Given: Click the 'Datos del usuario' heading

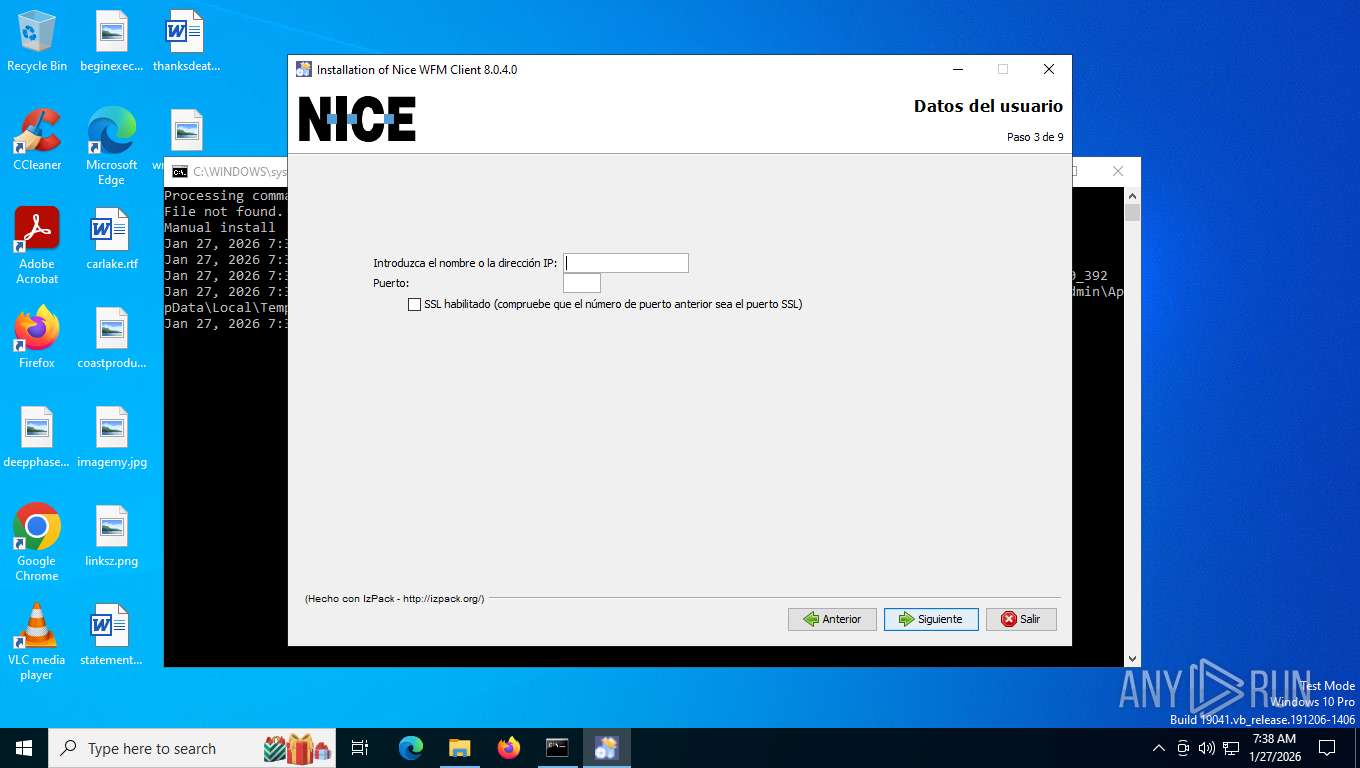Looking at the screenshot, I should [x=988, y=106].
